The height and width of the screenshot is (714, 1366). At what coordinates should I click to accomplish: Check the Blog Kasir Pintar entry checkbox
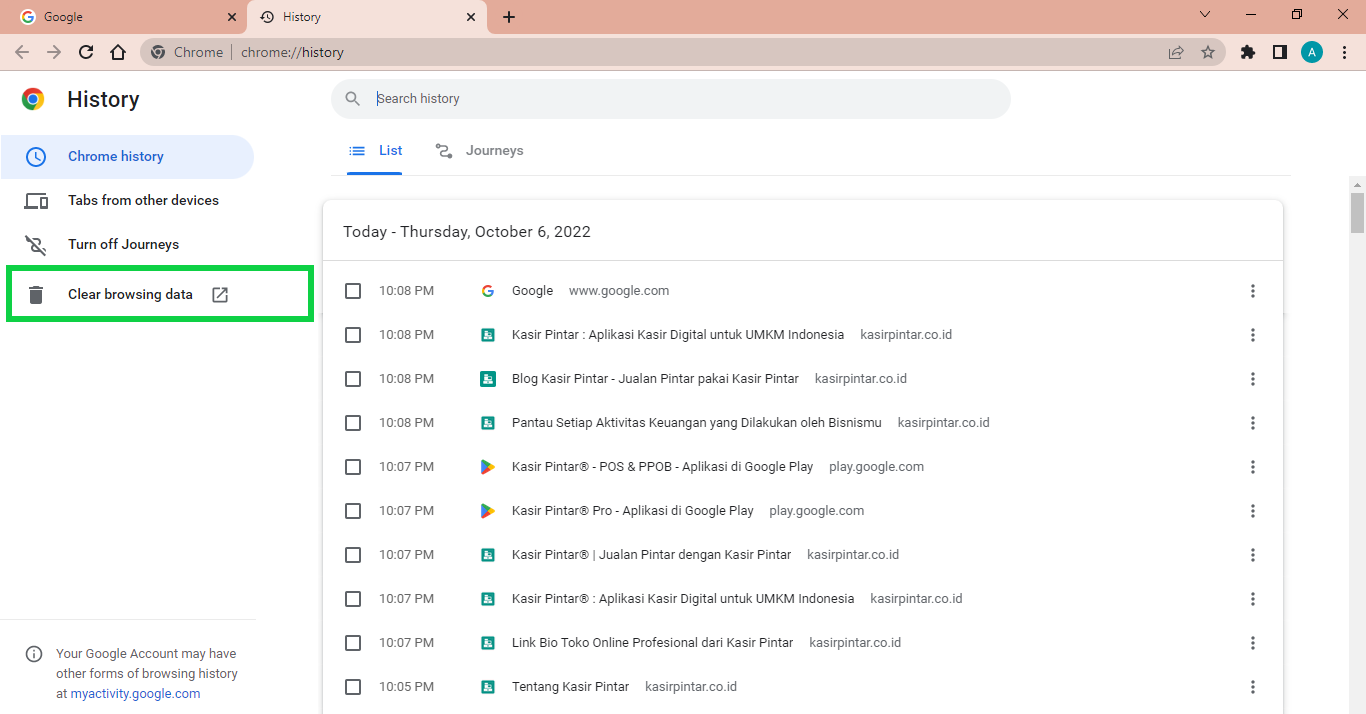coord(353,379)
